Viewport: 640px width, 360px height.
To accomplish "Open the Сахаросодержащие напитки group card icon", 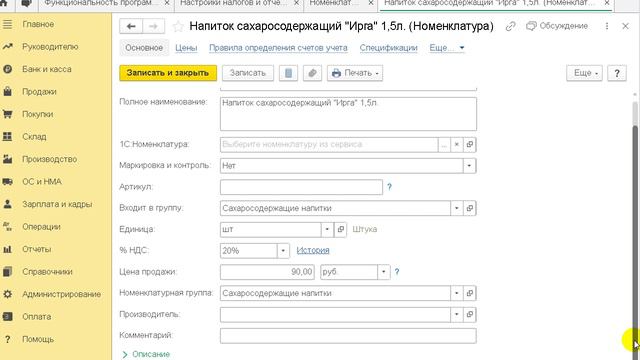I will [x=470, y=208].
